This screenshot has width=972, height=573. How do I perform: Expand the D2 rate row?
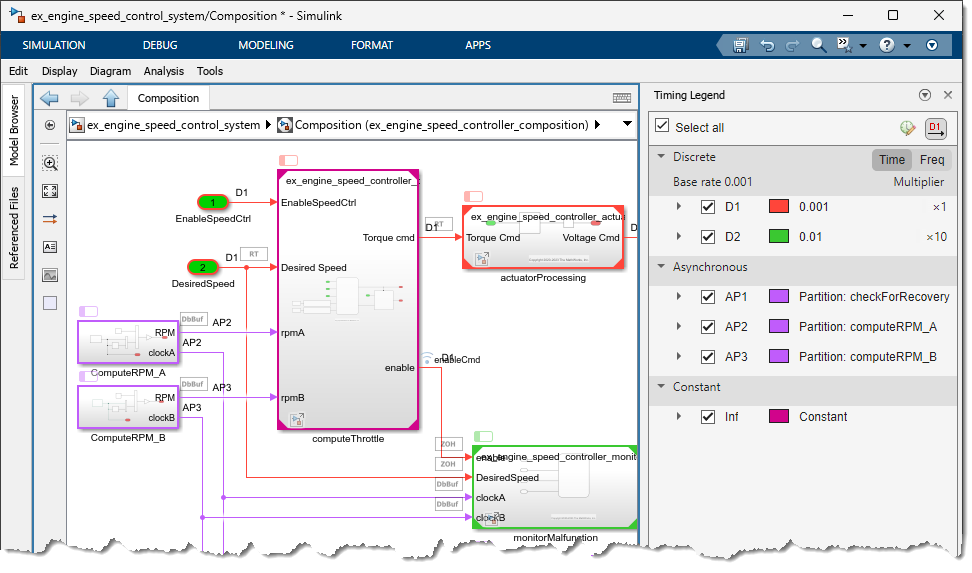679,237
